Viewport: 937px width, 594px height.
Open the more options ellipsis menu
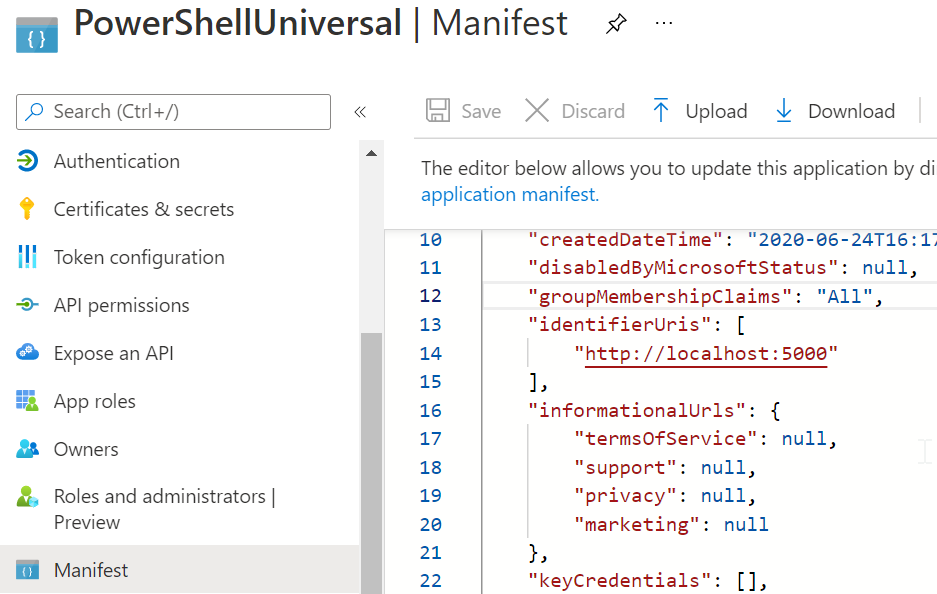point(664,23)
